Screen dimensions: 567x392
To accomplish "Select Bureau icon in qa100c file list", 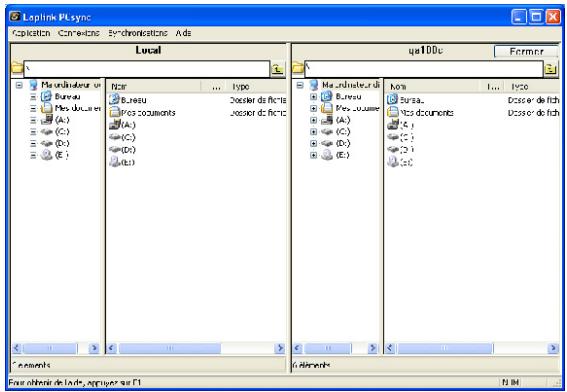I will (x=392, y=99).
